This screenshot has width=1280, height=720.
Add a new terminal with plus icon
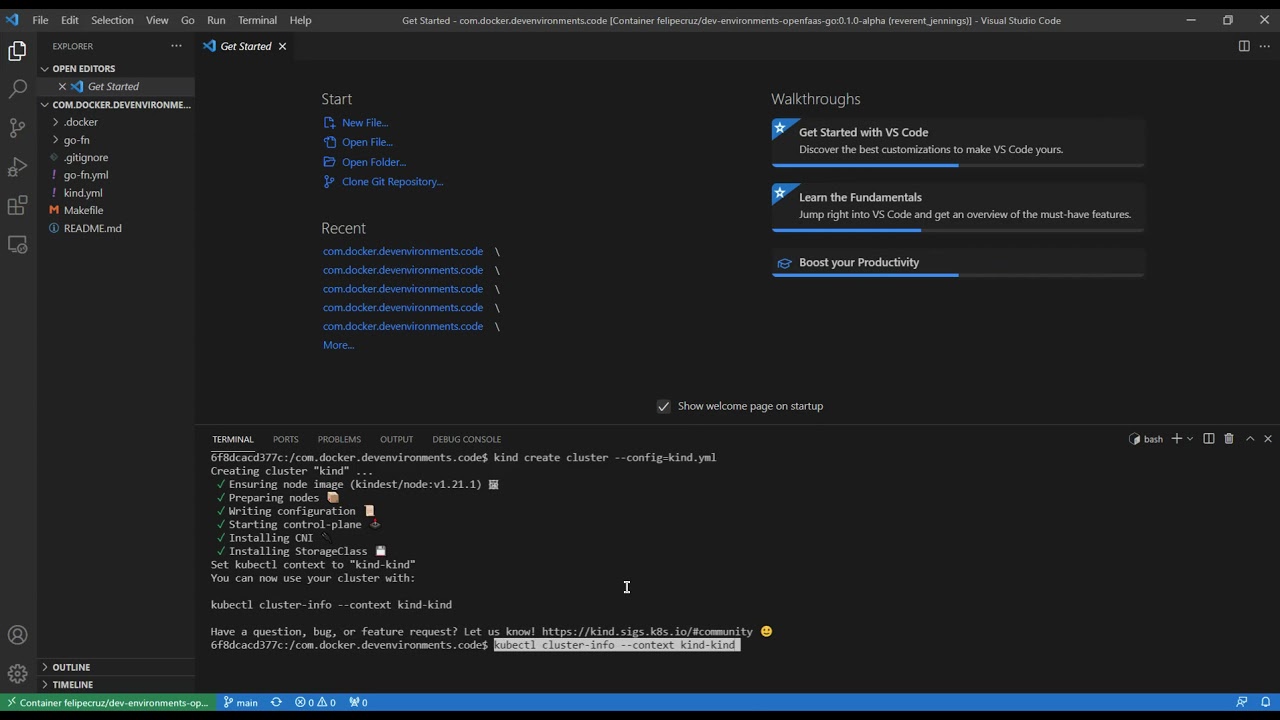(x=1177, y=439)
